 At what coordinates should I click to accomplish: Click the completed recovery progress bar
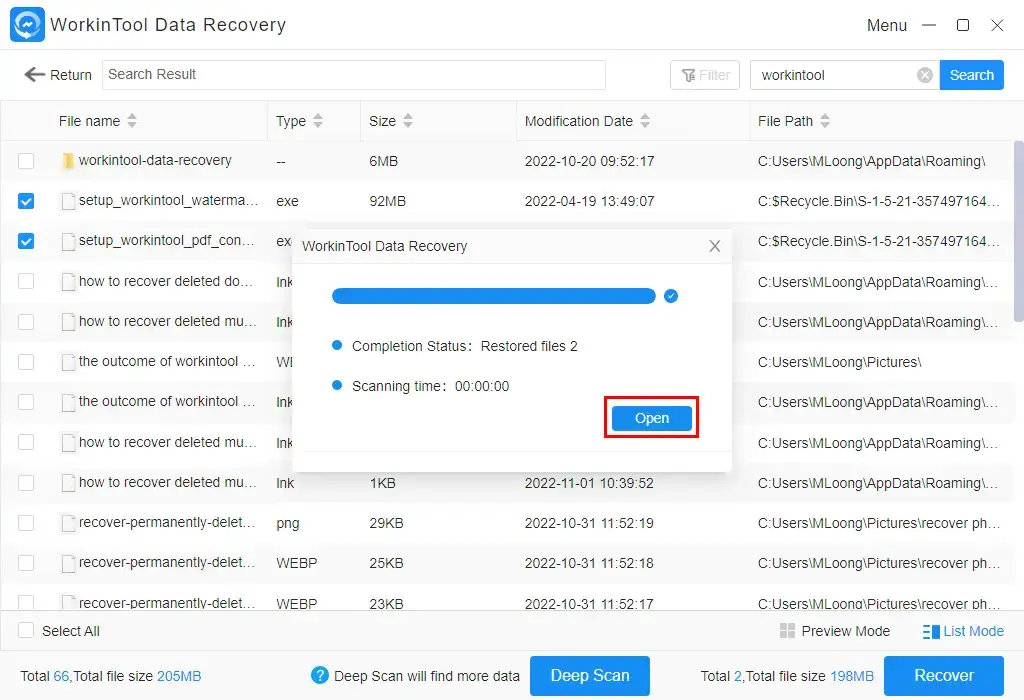pyautogui.click(x=494, y=296)
